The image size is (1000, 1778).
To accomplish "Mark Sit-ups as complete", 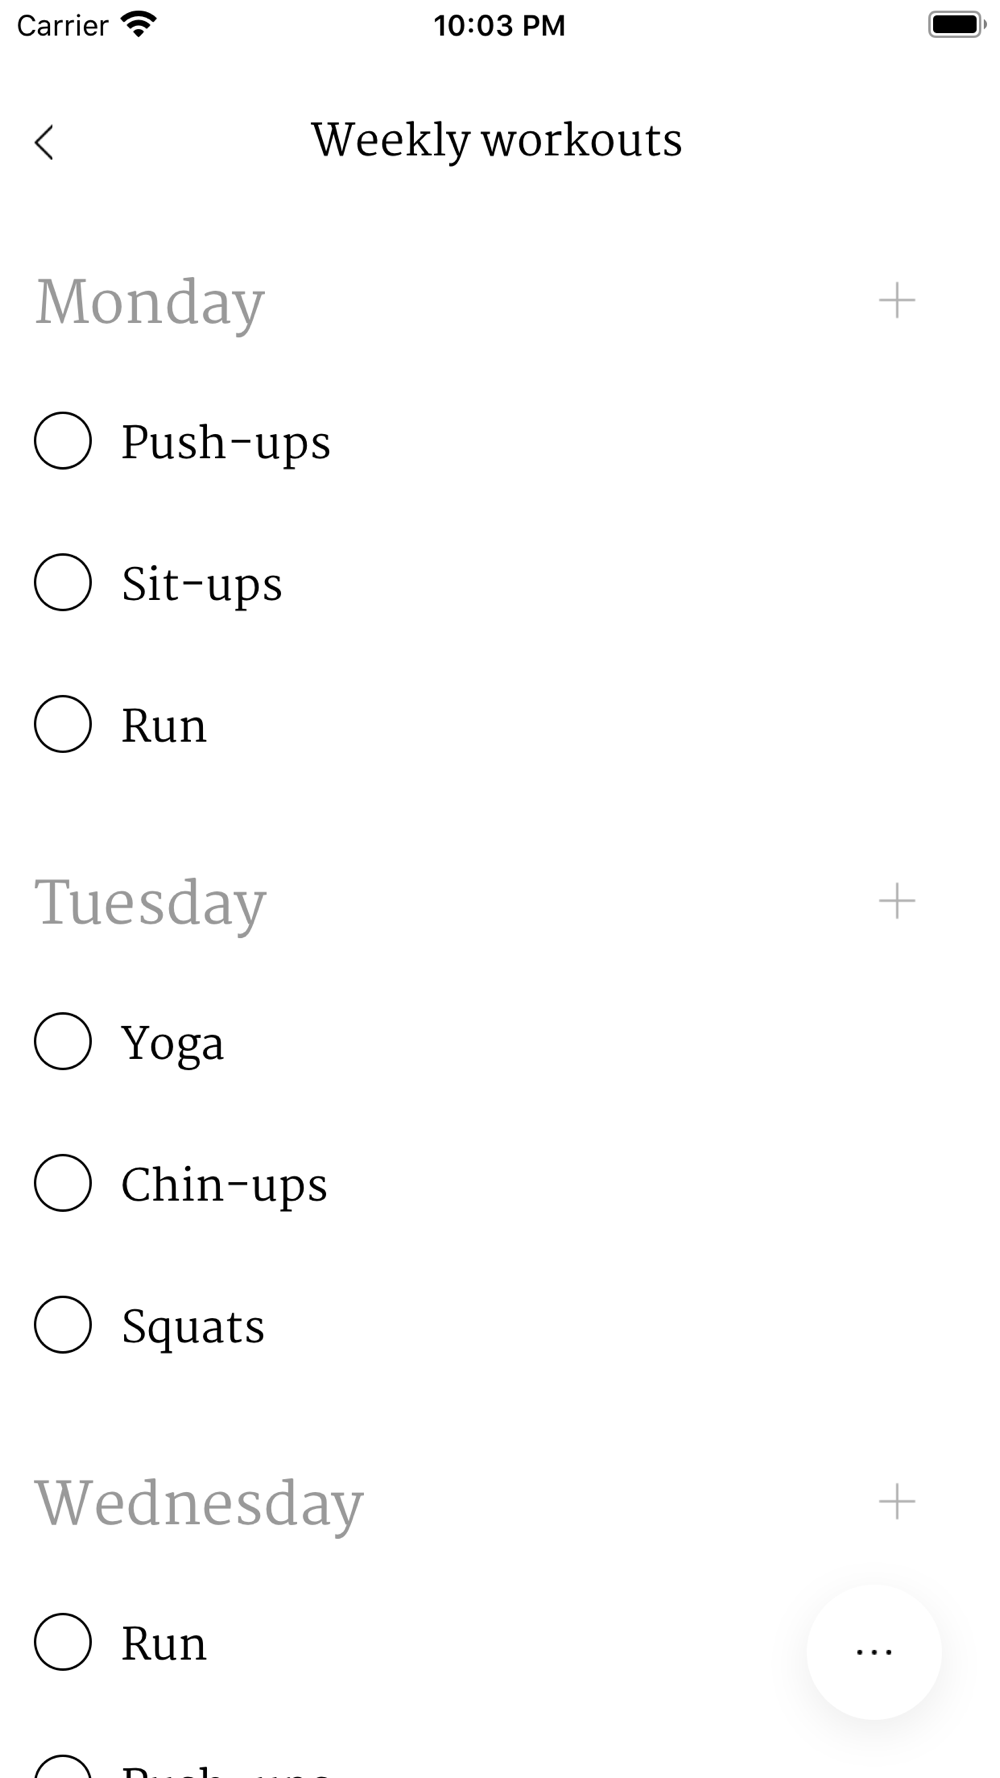I will [63, 582].
